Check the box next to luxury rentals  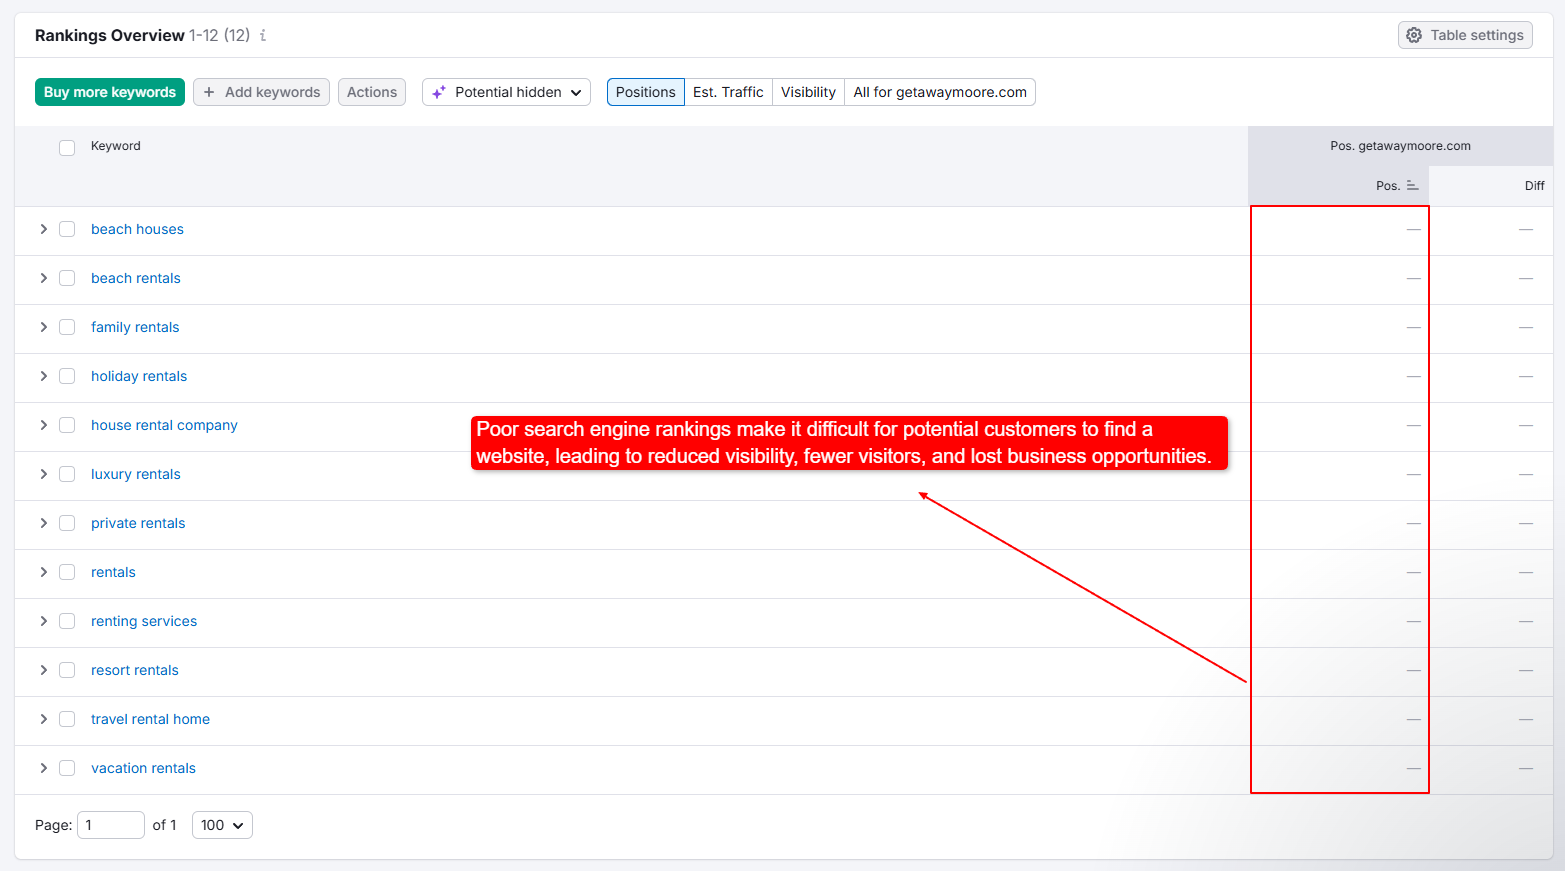[x=67, y=474]
